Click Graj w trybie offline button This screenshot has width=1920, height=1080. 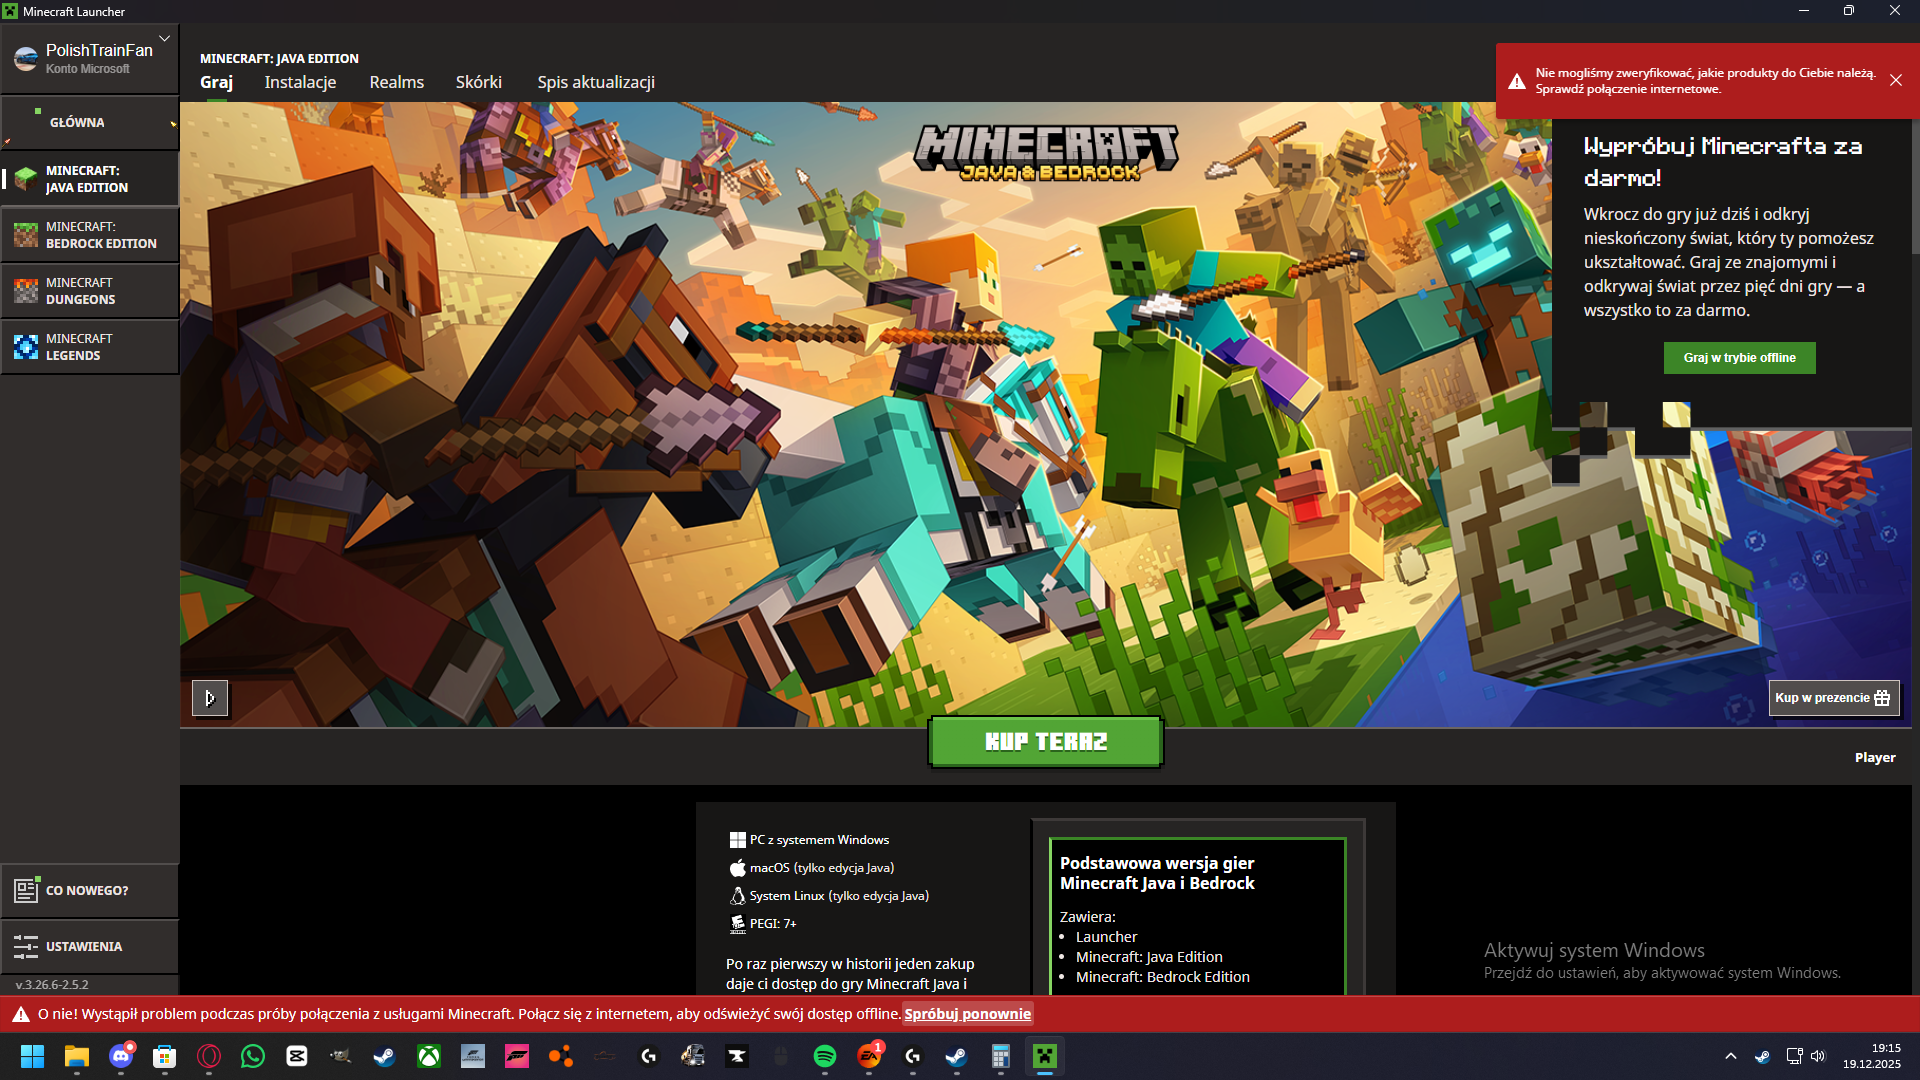[x=1739, y=358]
